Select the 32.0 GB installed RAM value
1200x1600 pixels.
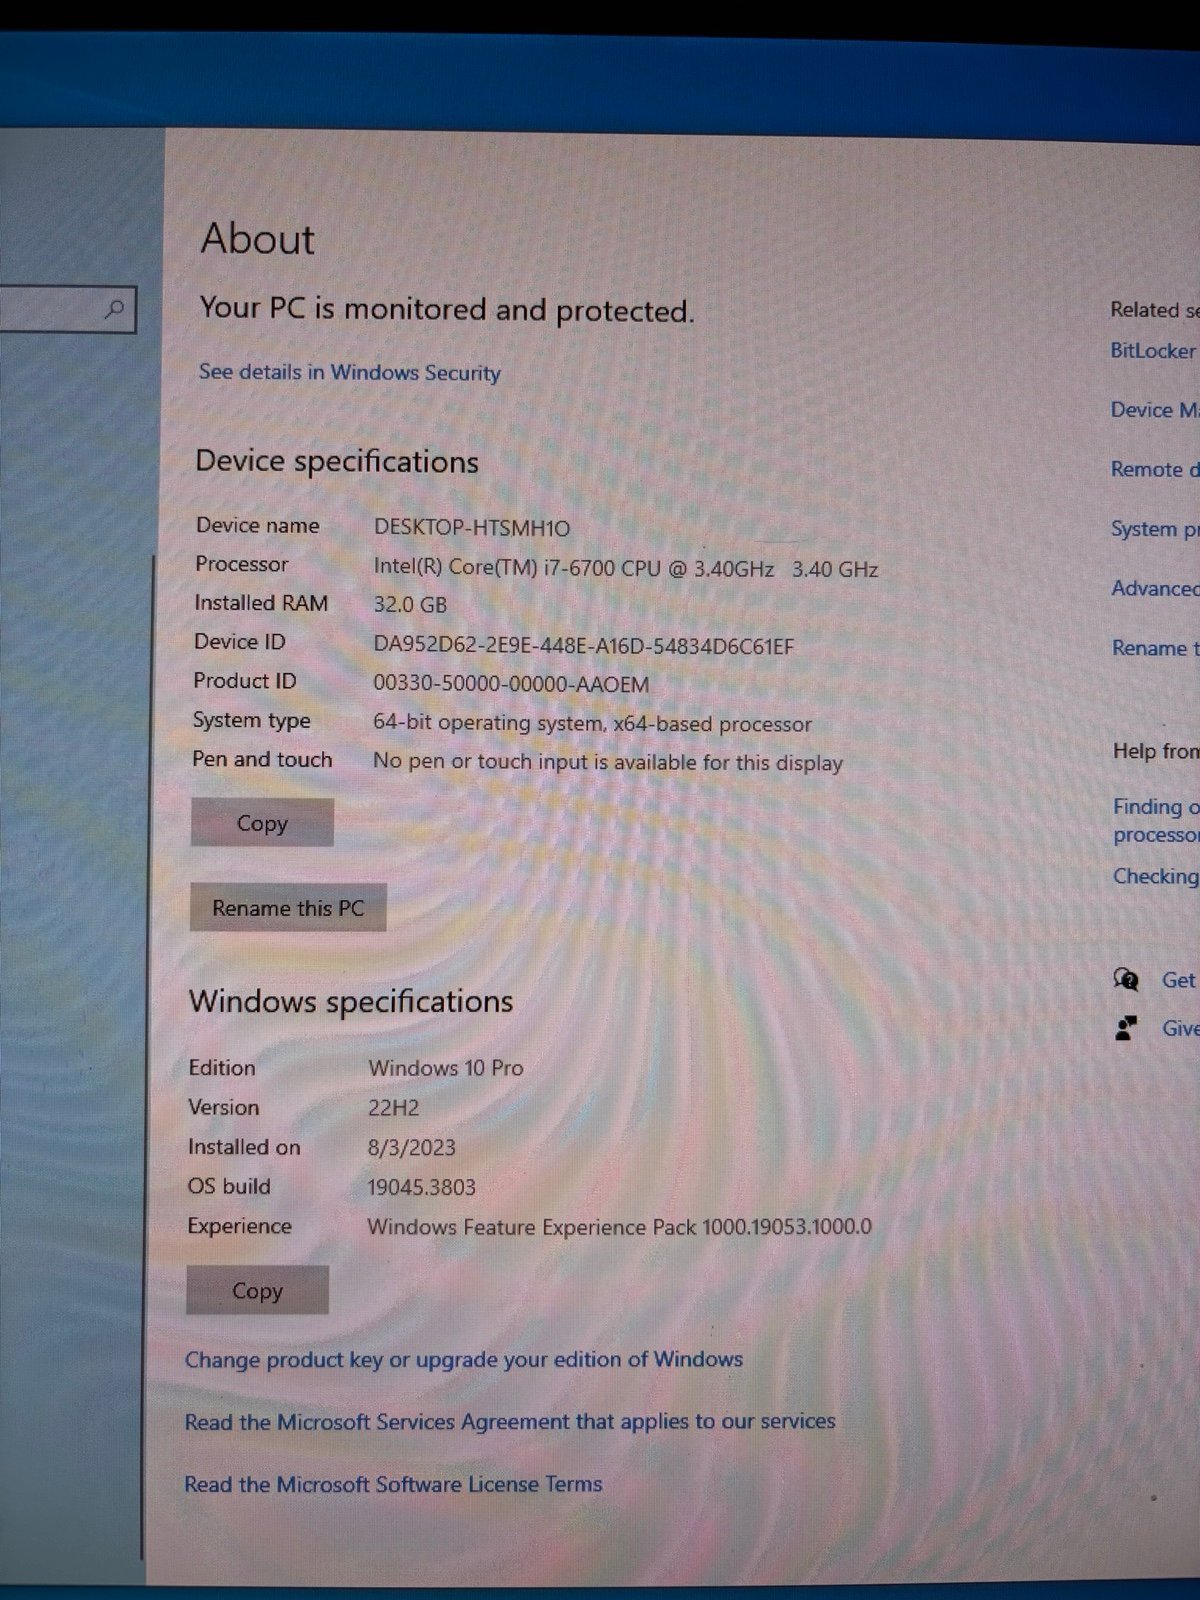tap(410, 605)
